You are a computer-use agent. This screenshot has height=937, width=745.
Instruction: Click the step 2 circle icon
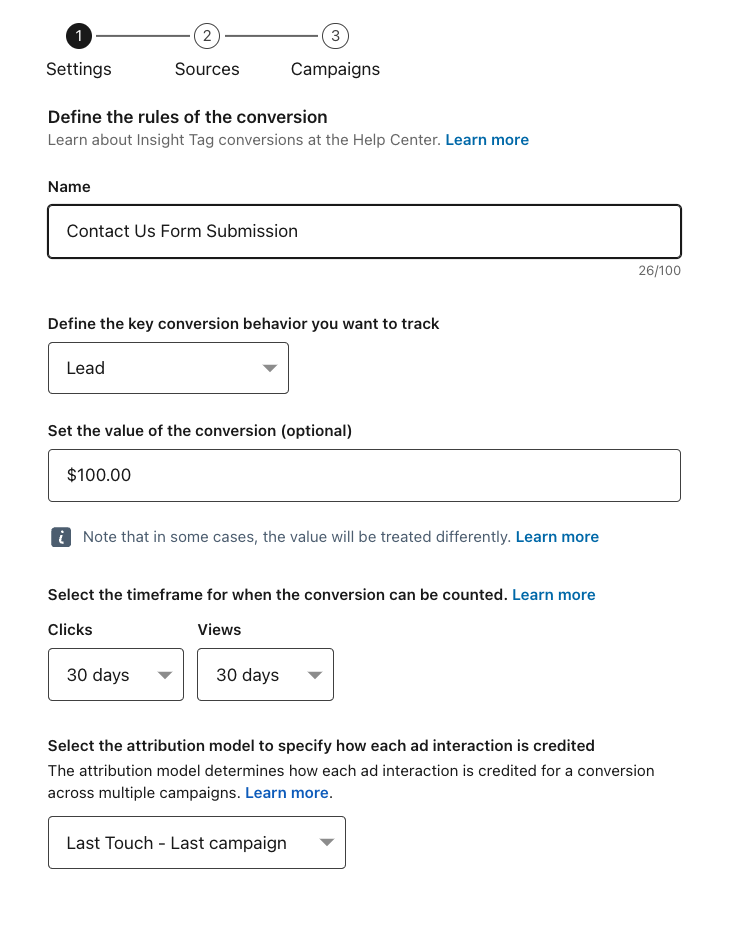[x=207, y=37]
